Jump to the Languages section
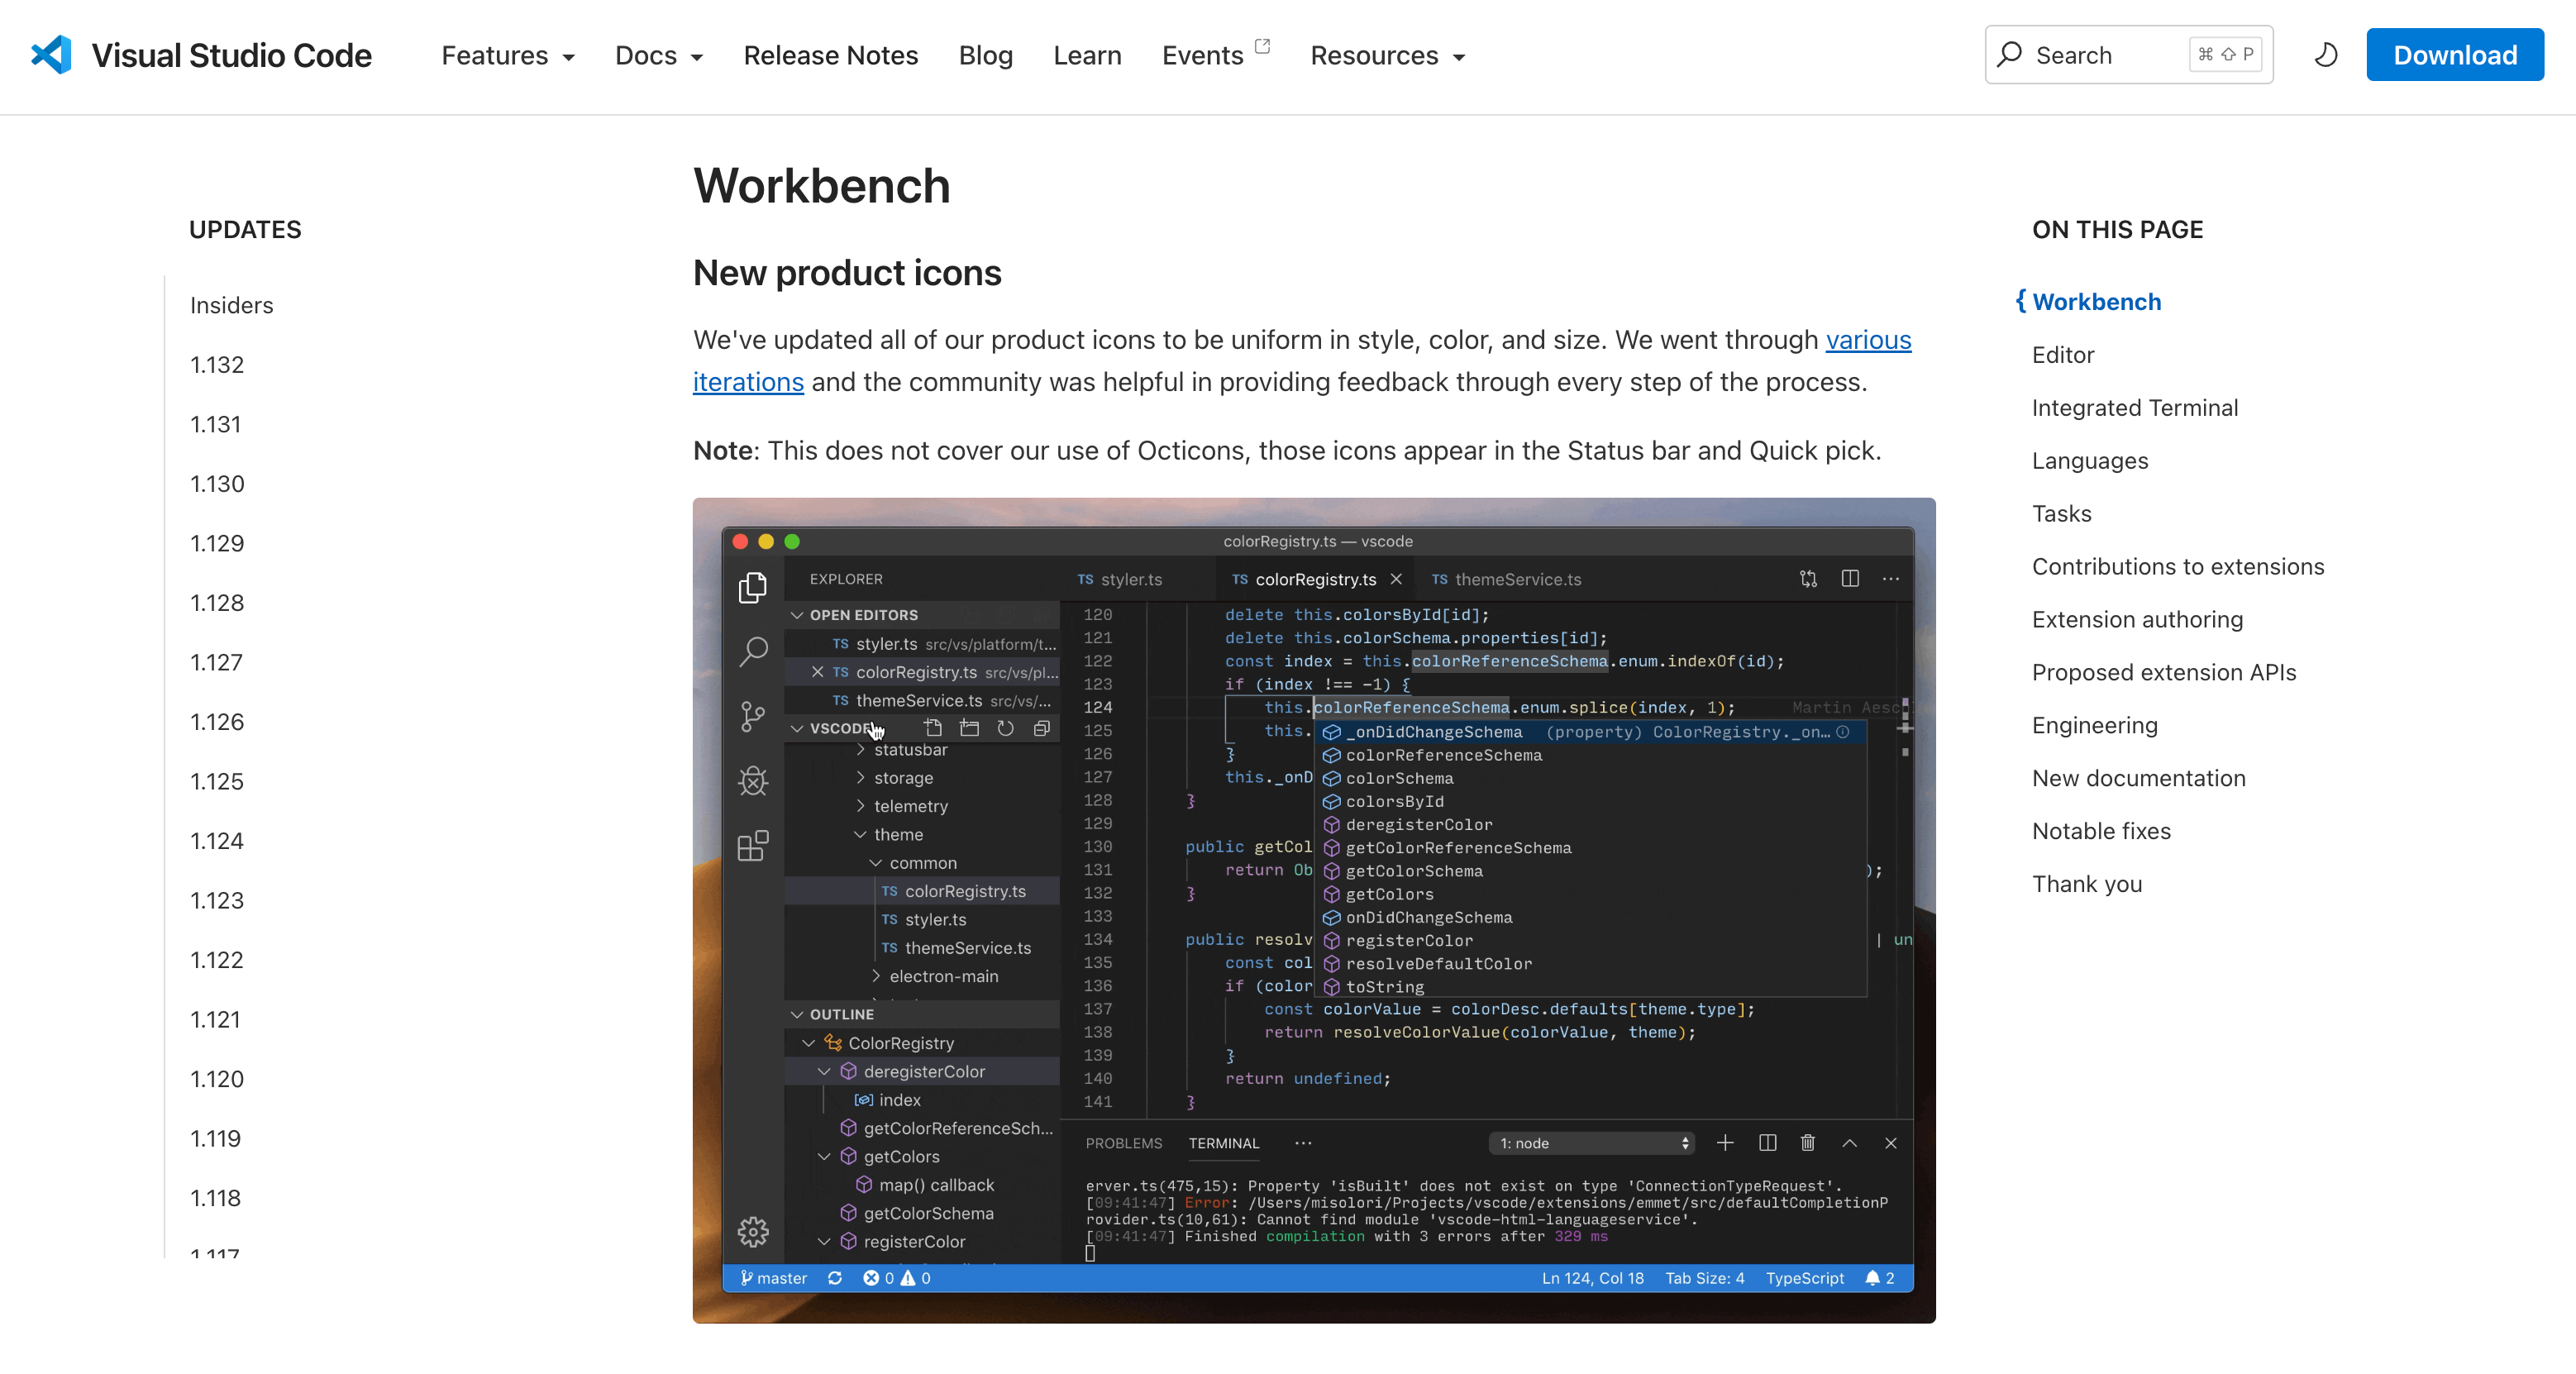Viewport: 2576px width, 1374px height. coord(2090,461)
